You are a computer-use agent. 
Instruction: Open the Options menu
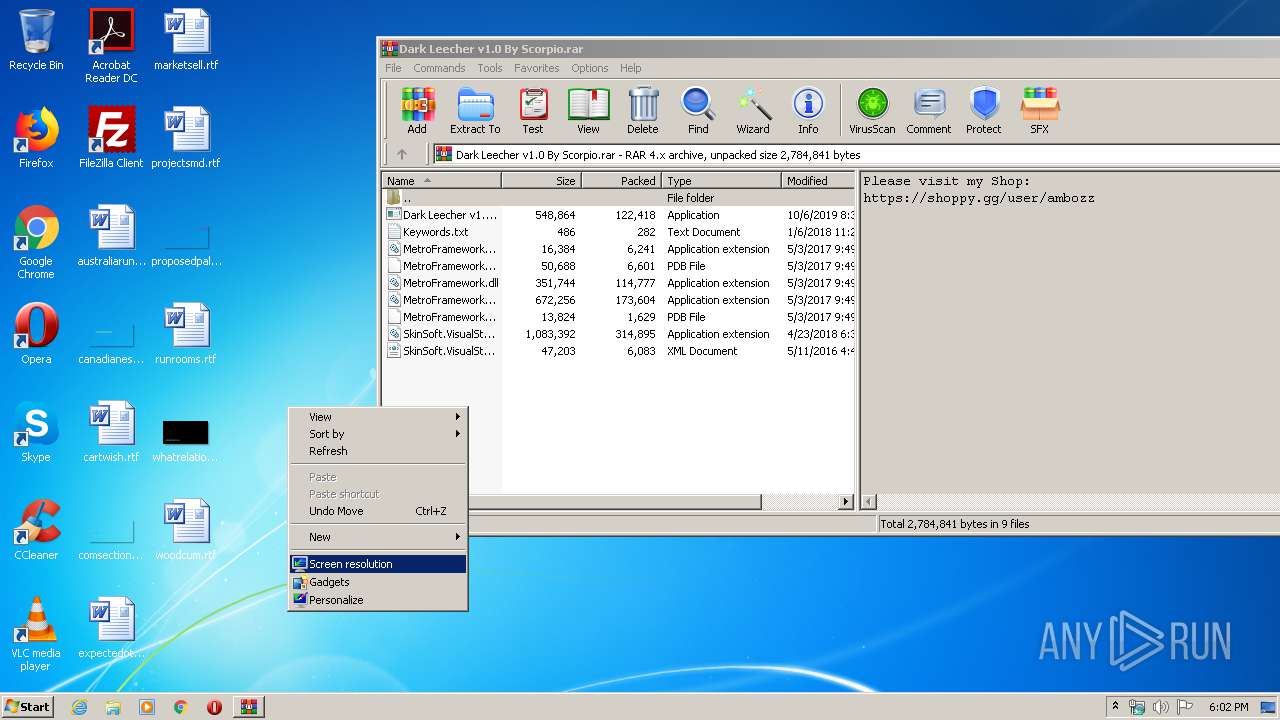click(590, 68)
